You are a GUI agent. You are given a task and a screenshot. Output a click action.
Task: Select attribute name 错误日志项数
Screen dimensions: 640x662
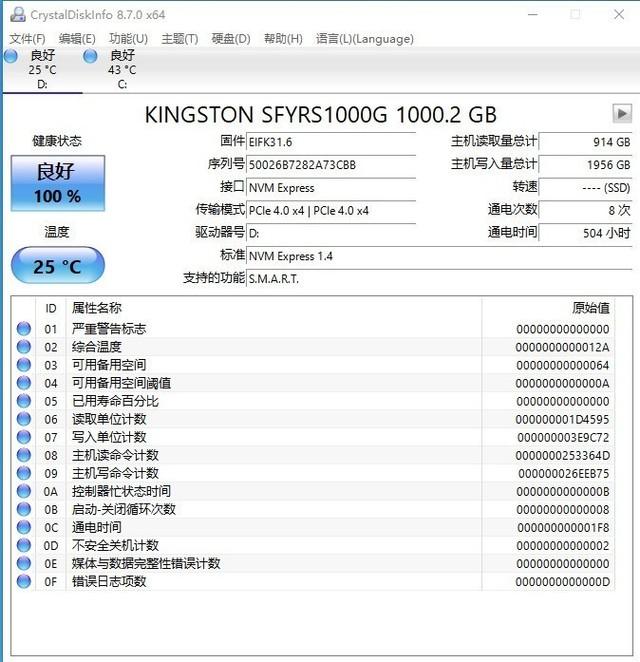click(x=109, y=581)
